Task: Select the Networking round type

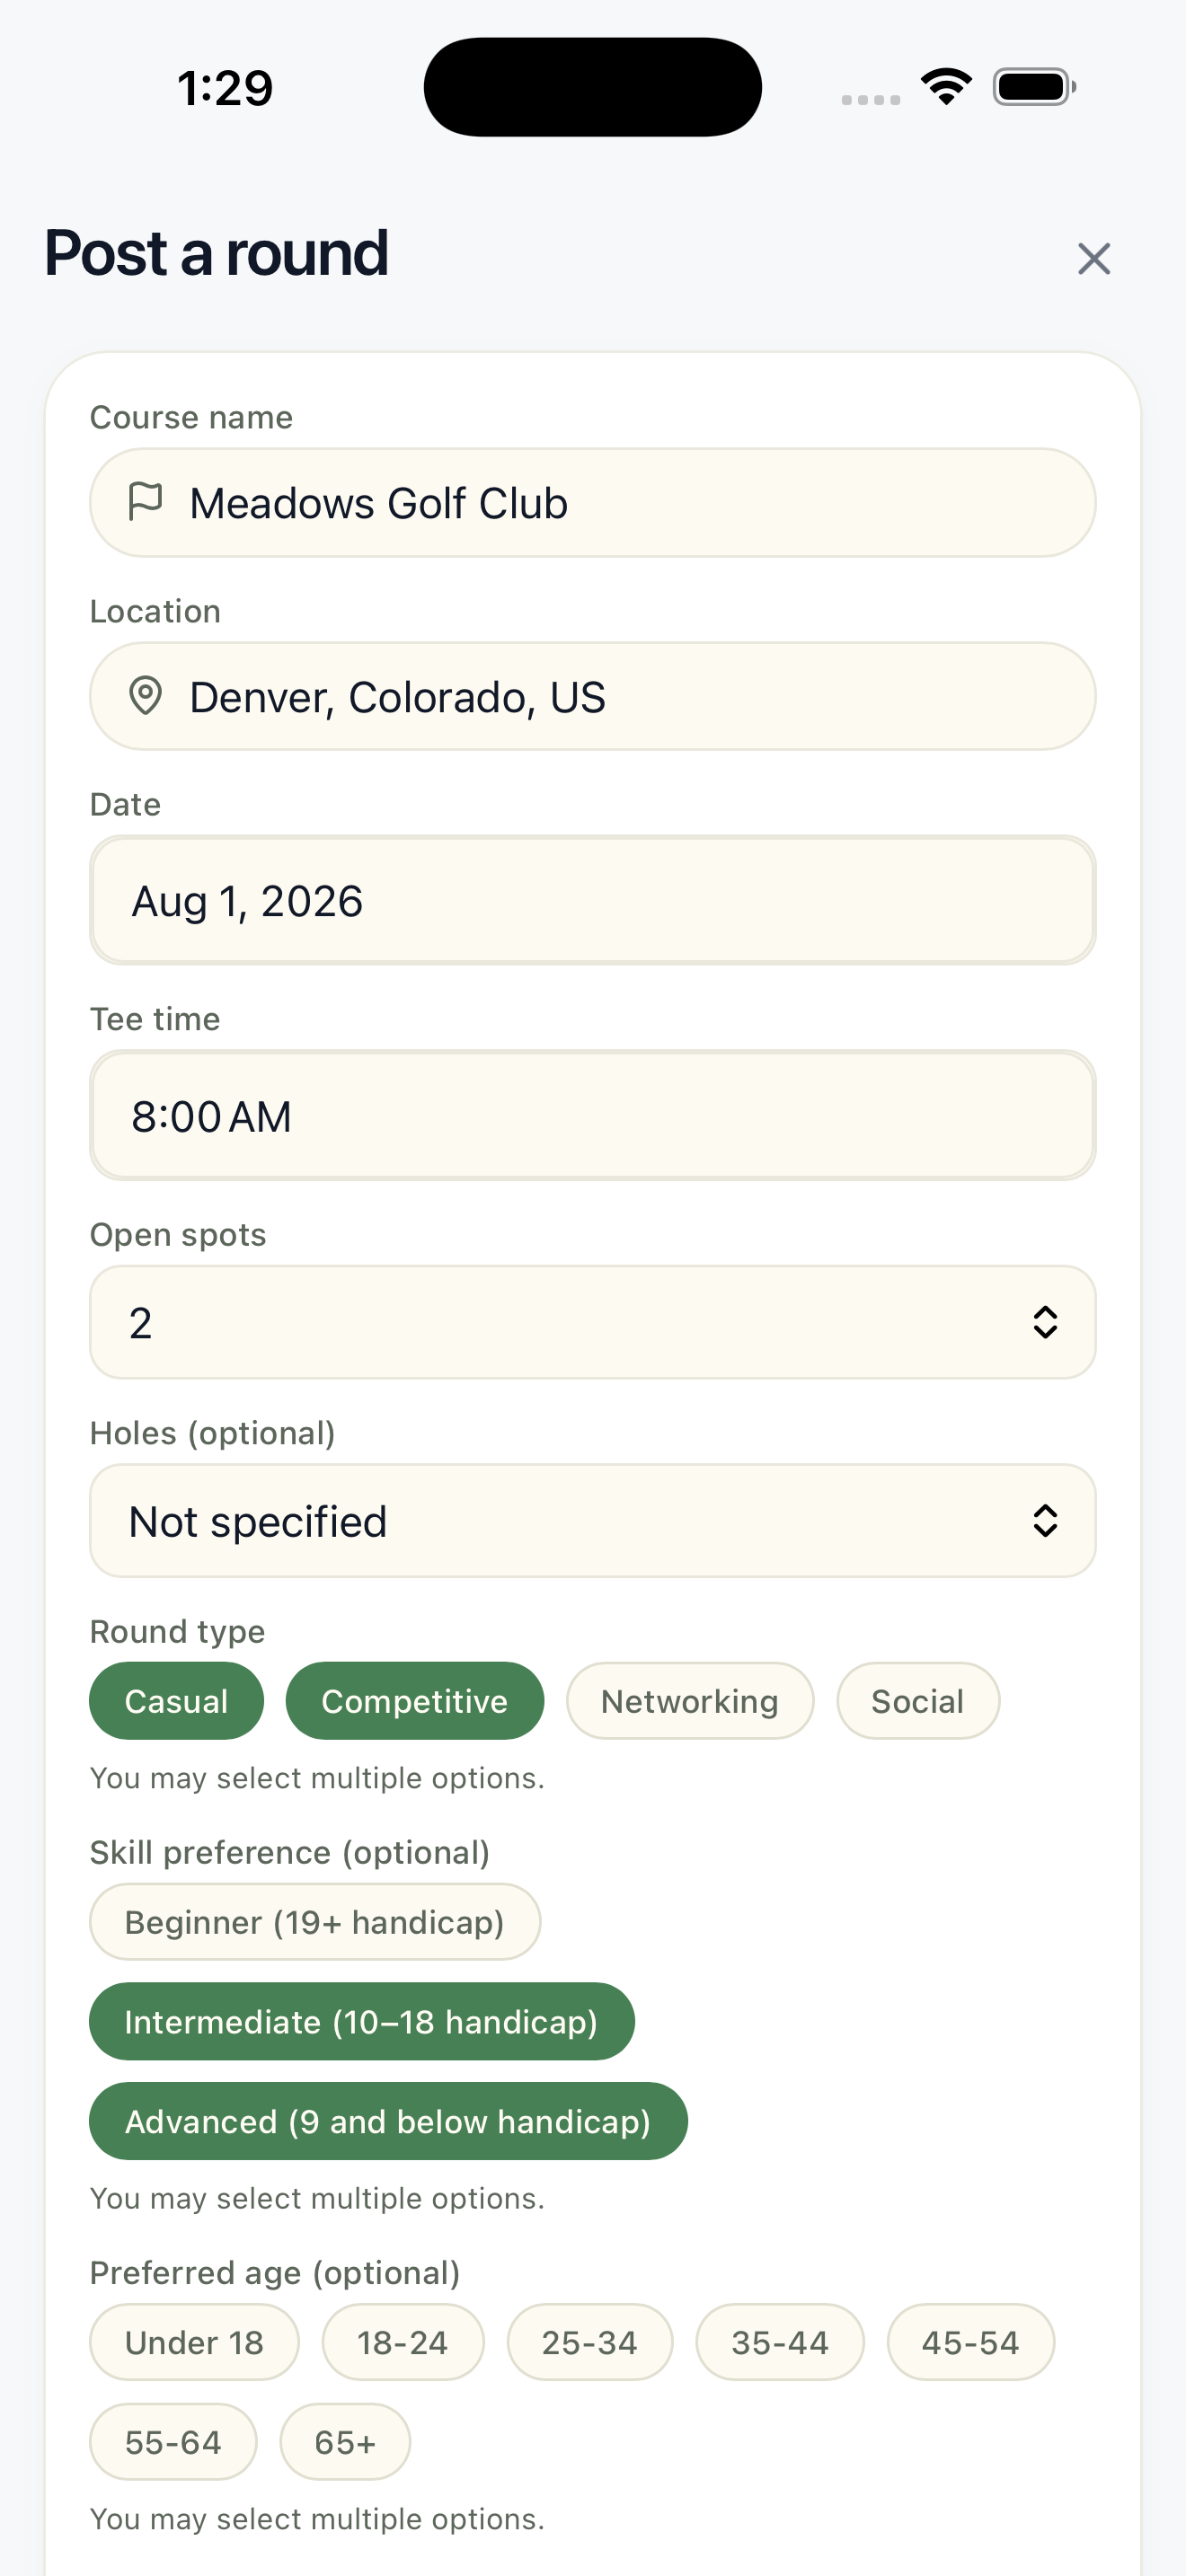Action: pyautogui.click(x=690, y=1700)
